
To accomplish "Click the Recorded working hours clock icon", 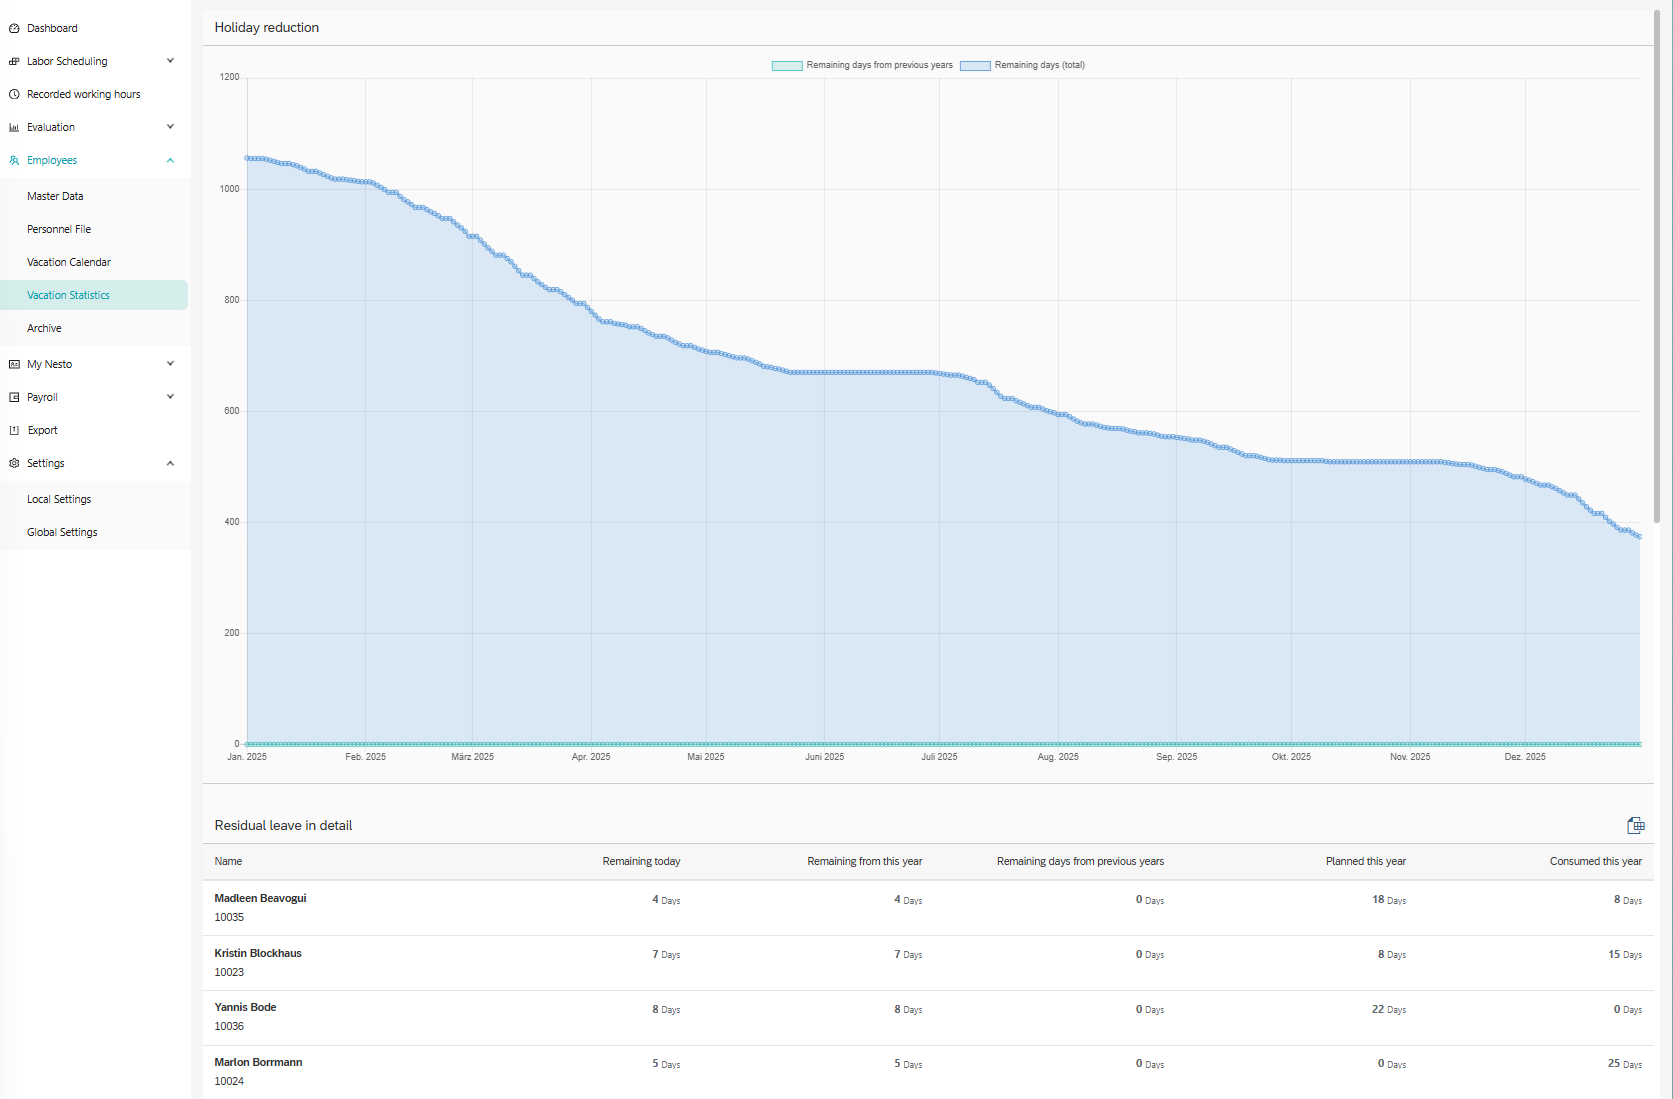I will click(14, 95).
